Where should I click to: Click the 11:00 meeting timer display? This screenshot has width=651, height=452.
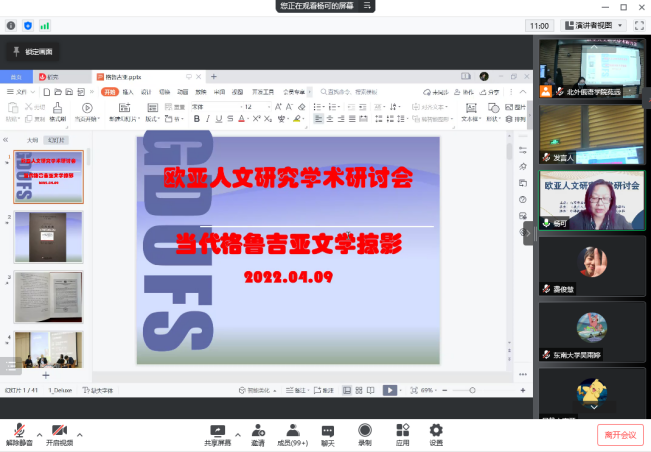pos(538,26)
